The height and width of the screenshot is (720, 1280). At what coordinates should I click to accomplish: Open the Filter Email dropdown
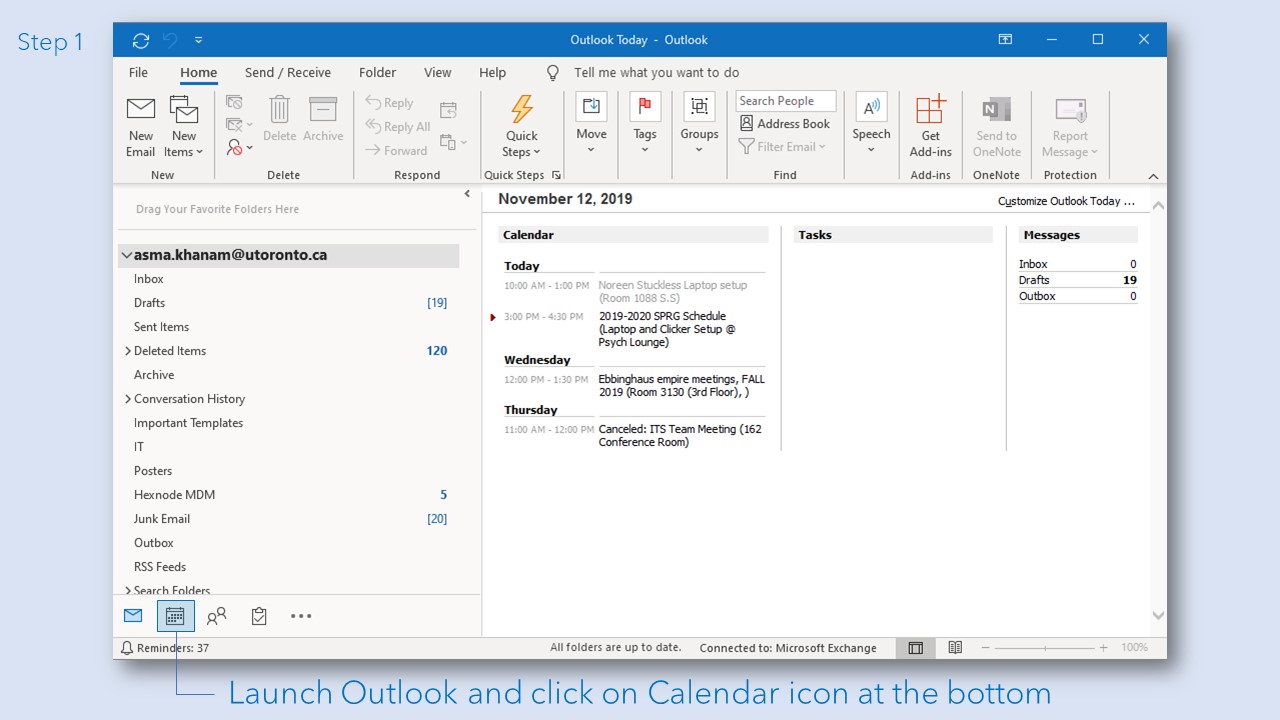tap(782, 147)
